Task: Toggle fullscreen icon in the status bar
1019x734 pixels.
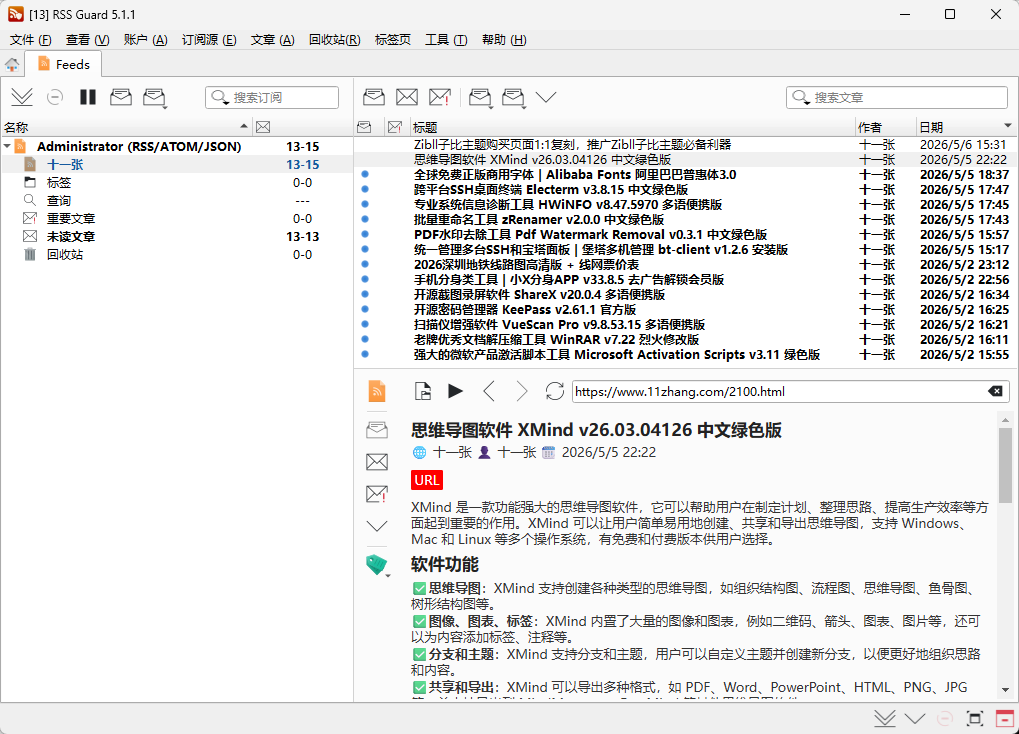Action: tap(975, 718)
